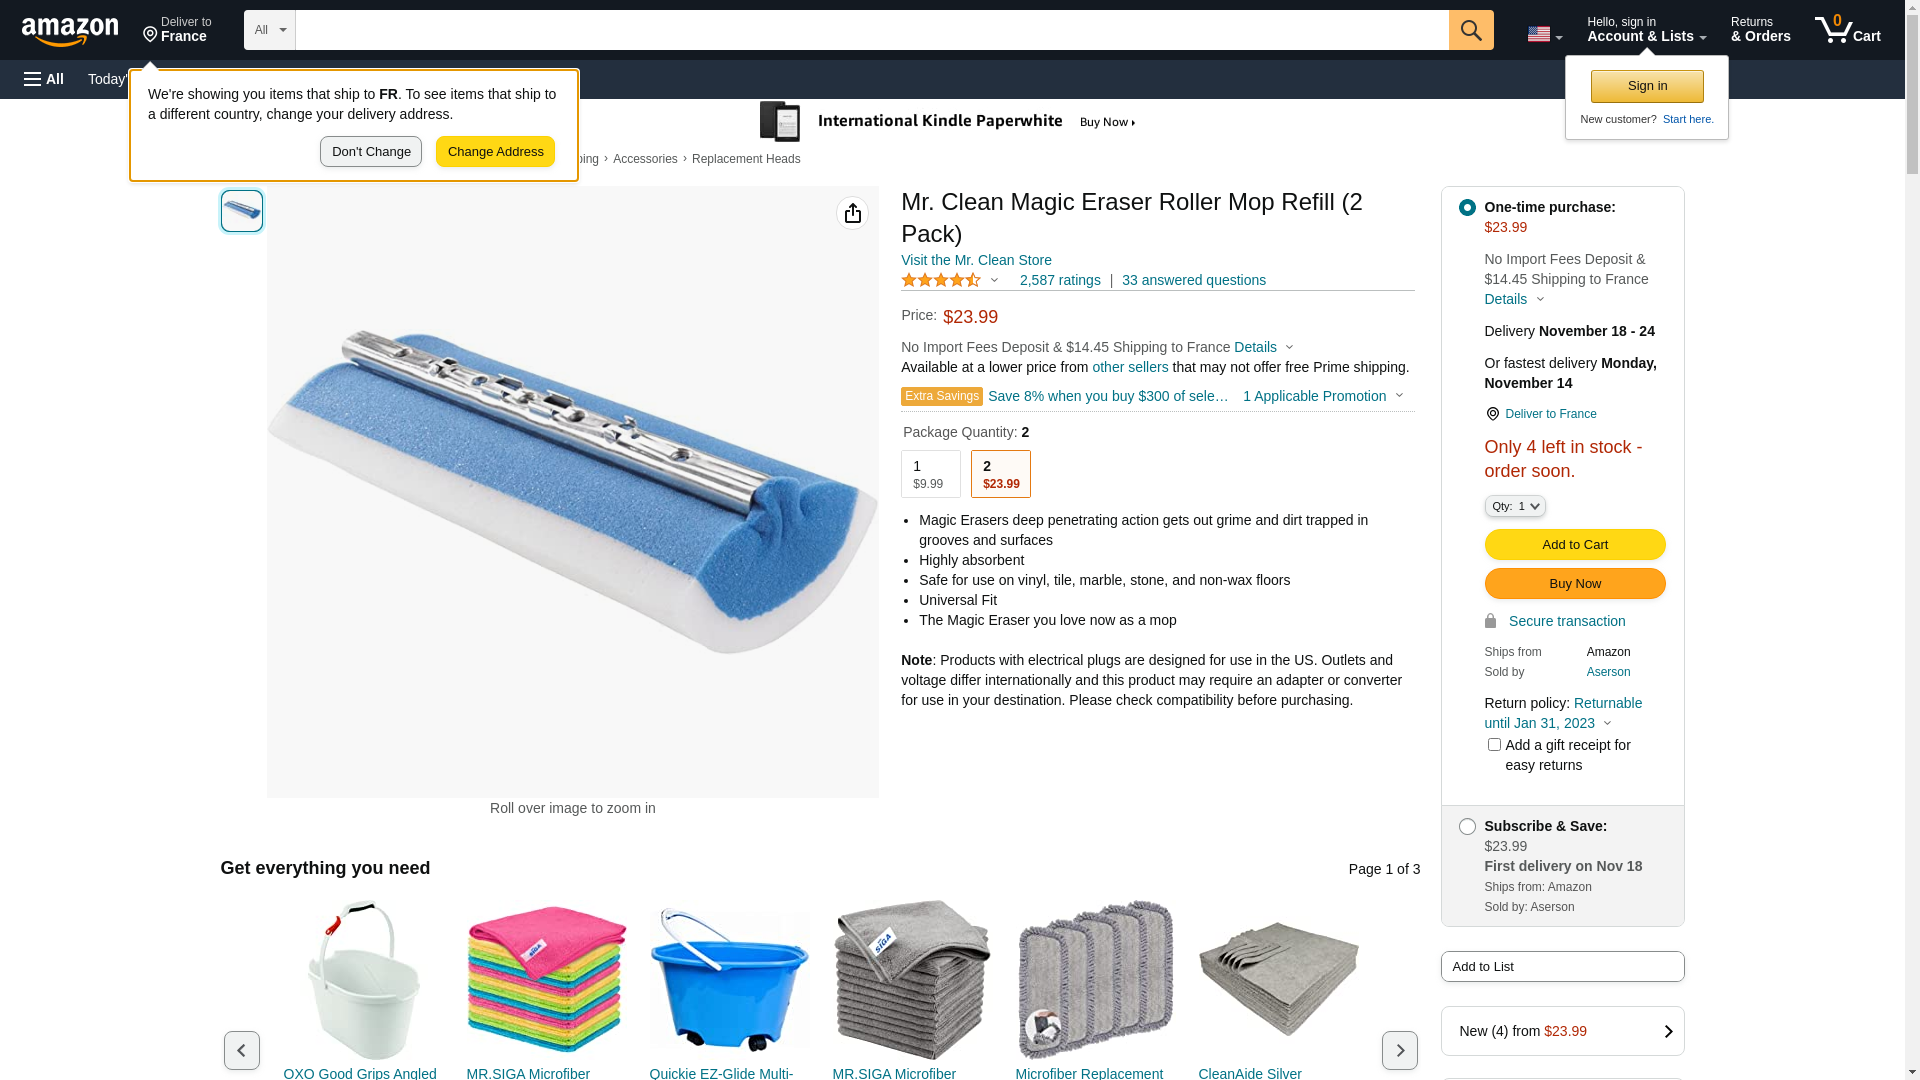Click the Amazon logo
The image size is (1920, 1080).
coord(70,31)
